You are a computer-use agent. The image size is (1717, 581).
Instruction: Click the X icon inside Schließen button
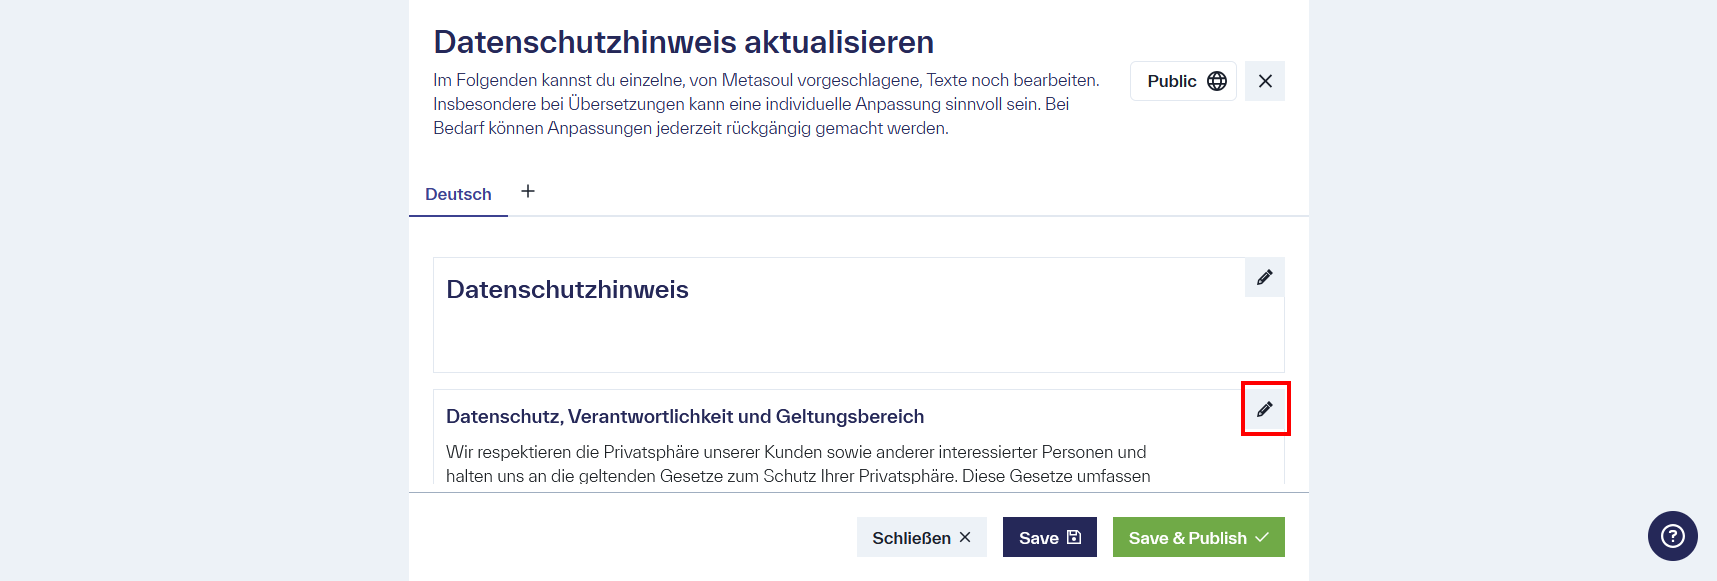pyautogui.click(x=965, y=537)
